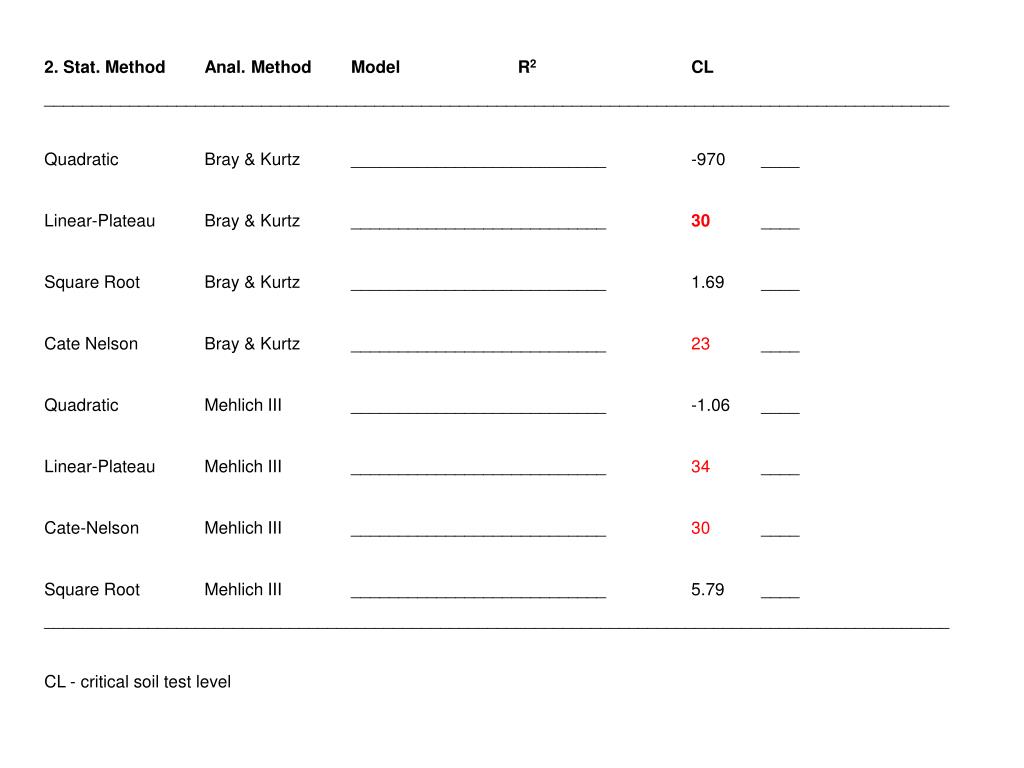Click the "CL - critical soil test level" footnote
This screenshot has height=768, width=1024.
click(x=137, y=682)
